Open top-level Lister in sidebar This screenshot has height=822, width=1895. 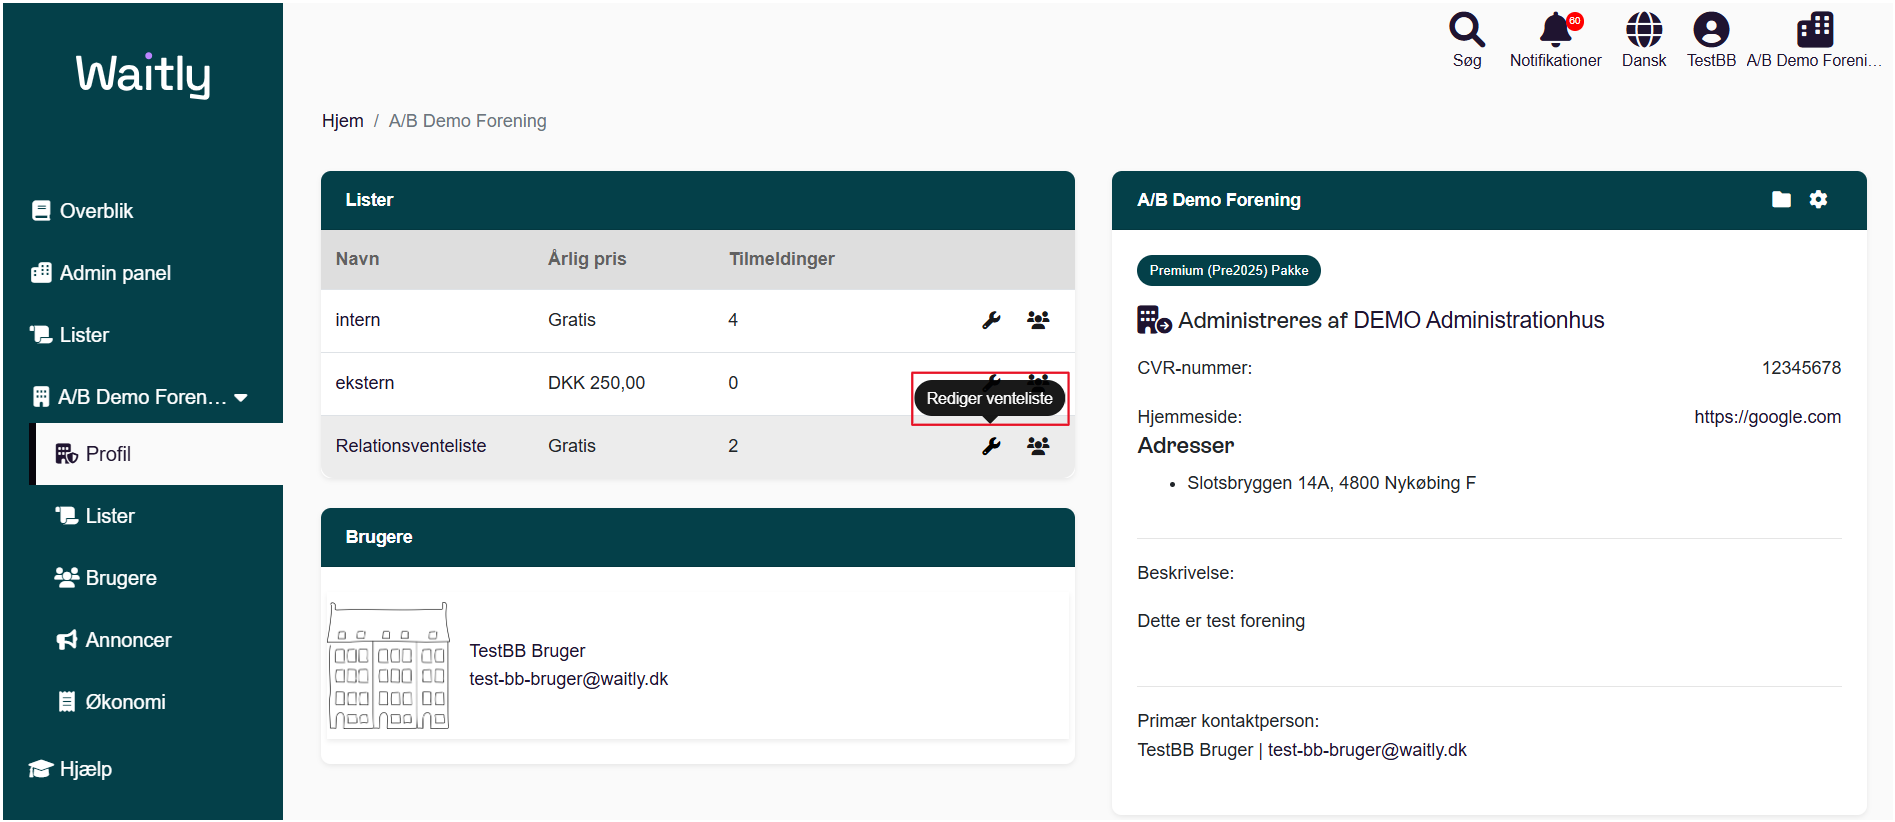(70, 335)
